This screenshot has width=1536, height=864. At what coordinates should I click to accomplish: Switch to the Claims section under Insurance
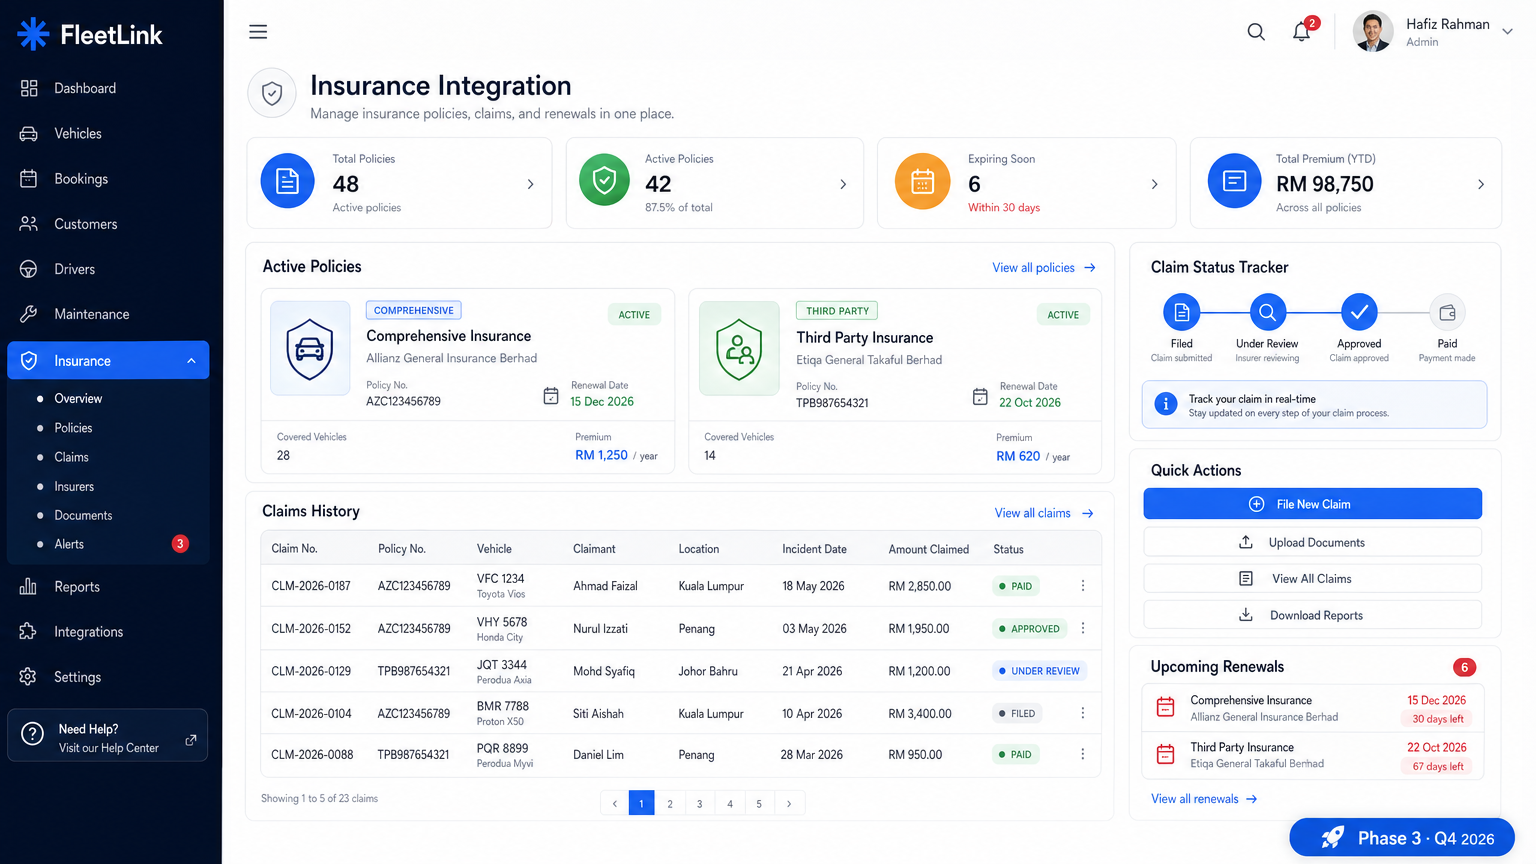[71, 457]
